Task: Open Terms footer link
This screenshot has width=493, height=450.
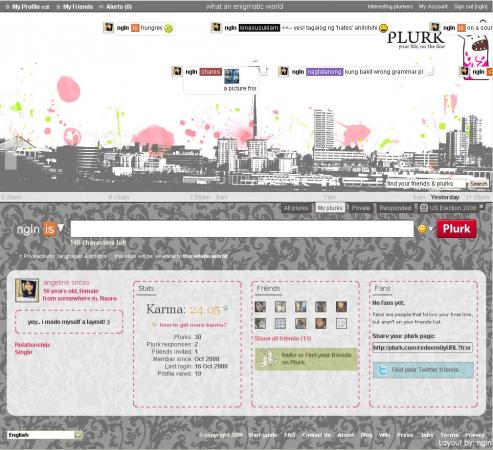Action: coord(449,435)
